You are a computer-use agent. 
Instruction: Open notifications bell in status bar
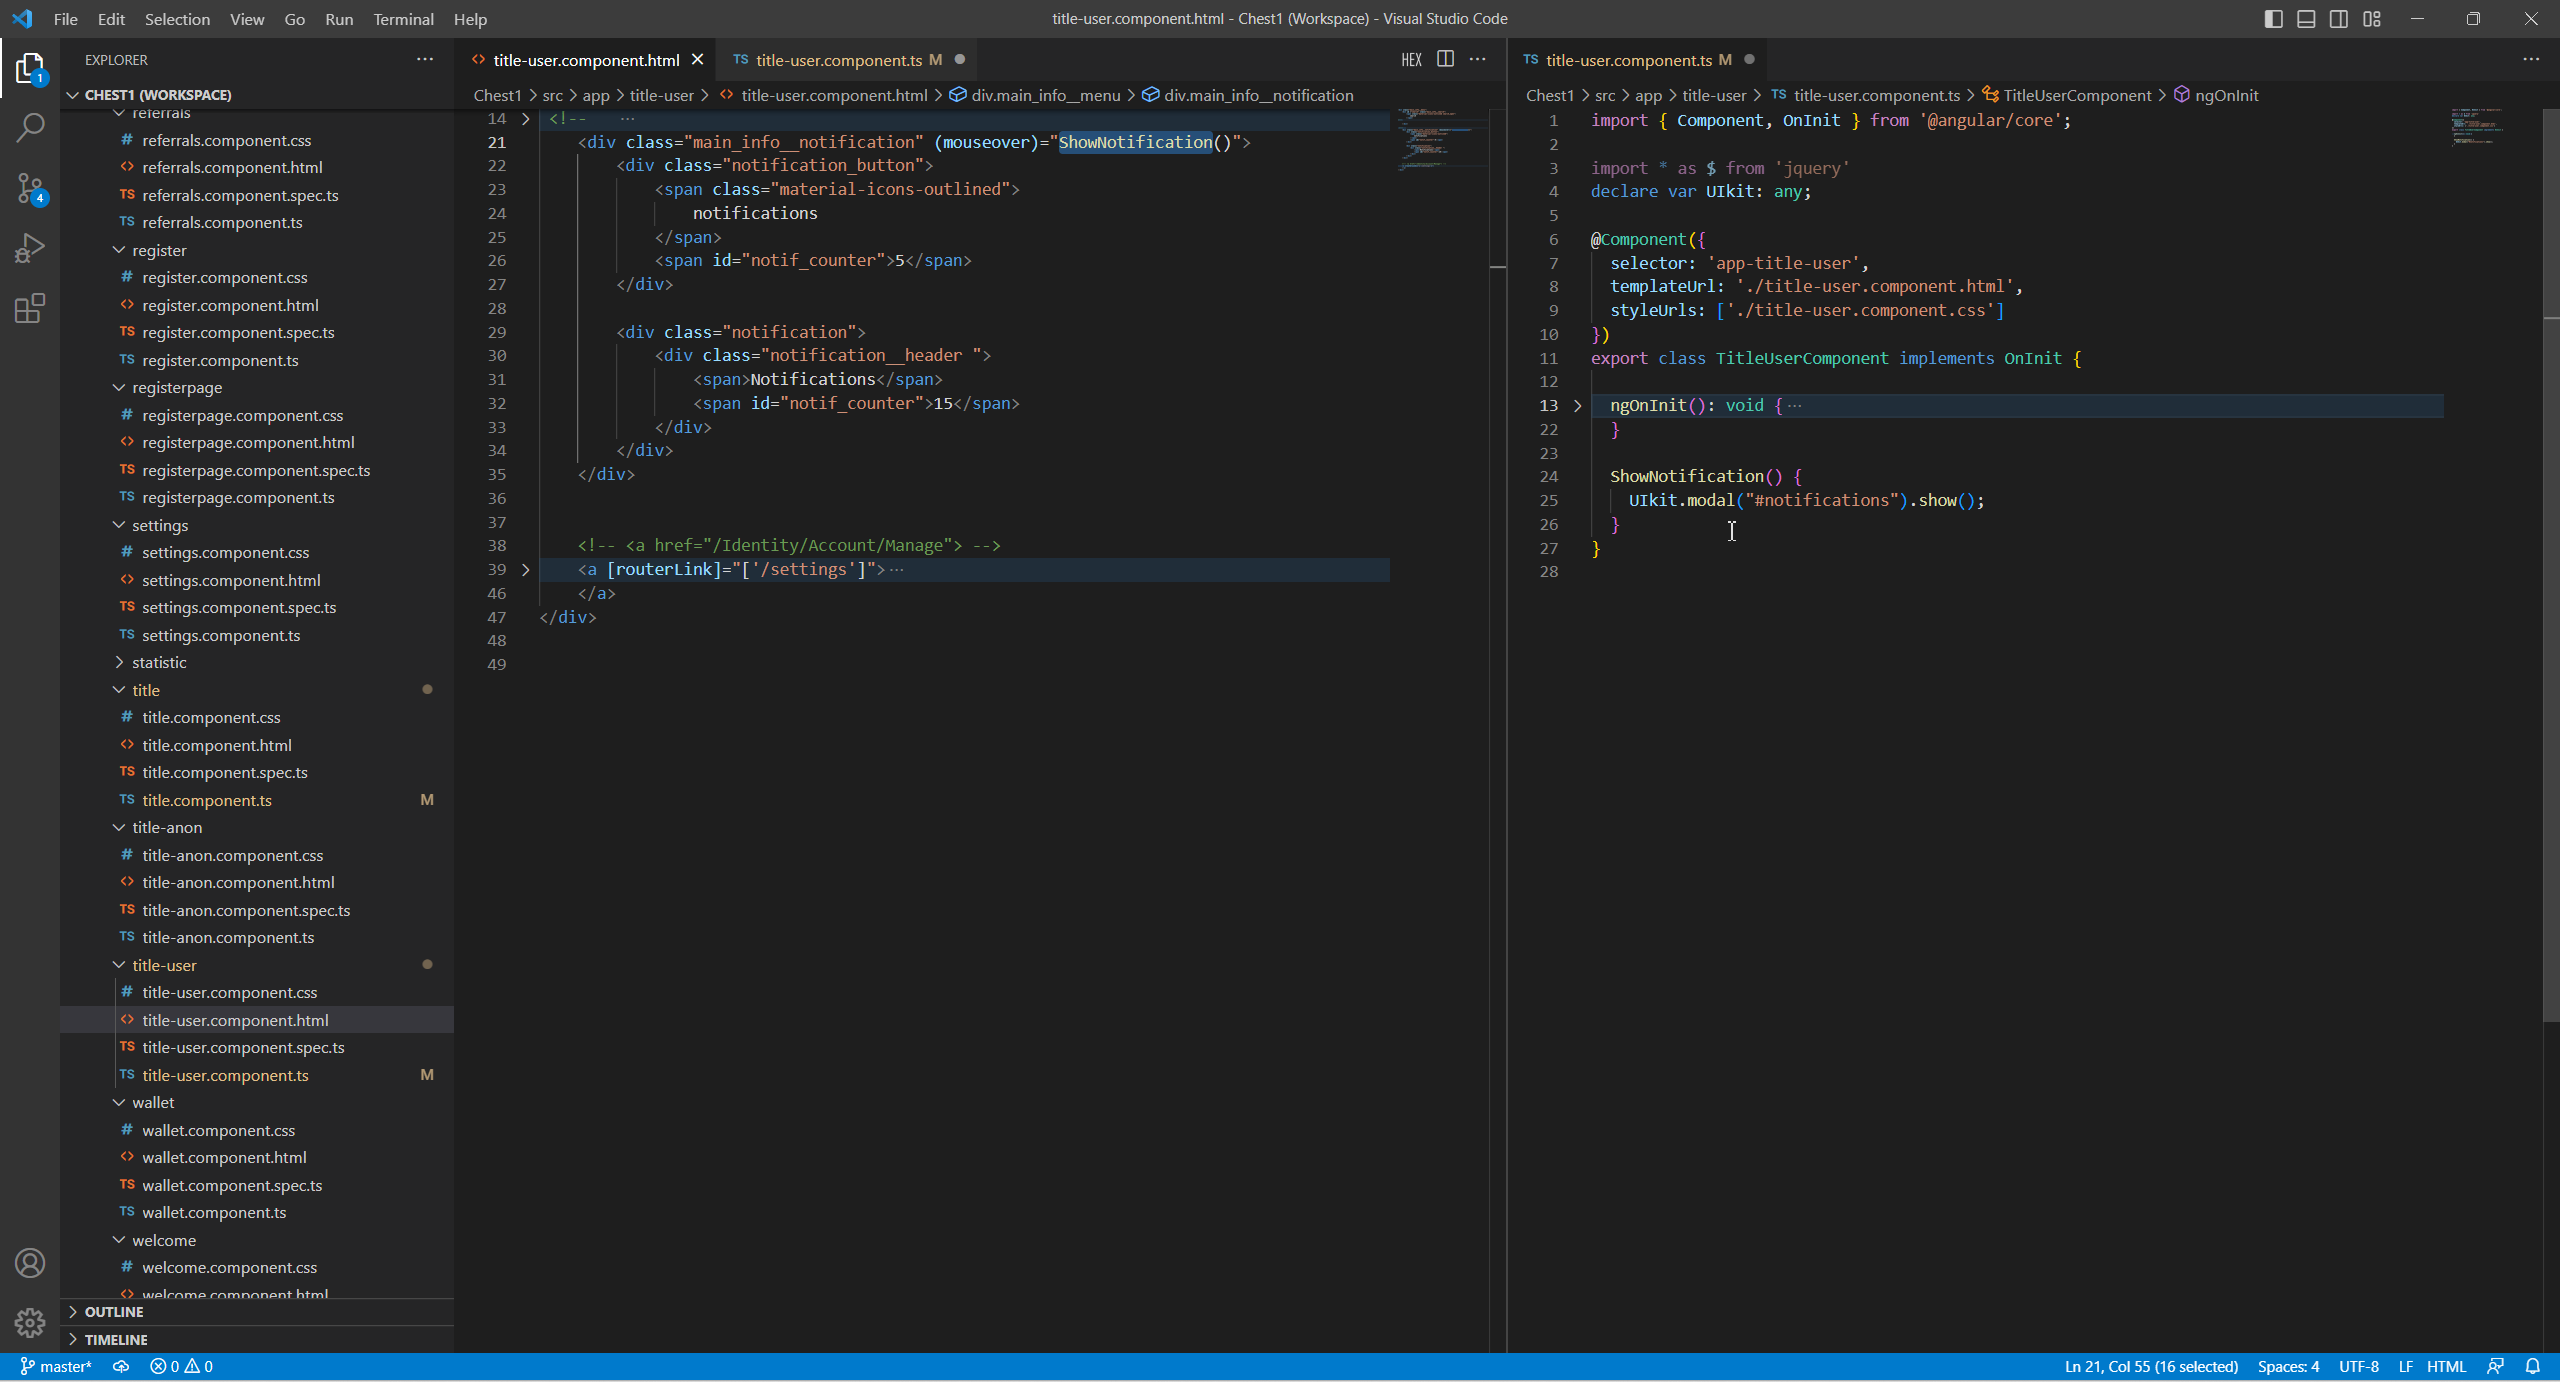[x=2533, y=1366]
